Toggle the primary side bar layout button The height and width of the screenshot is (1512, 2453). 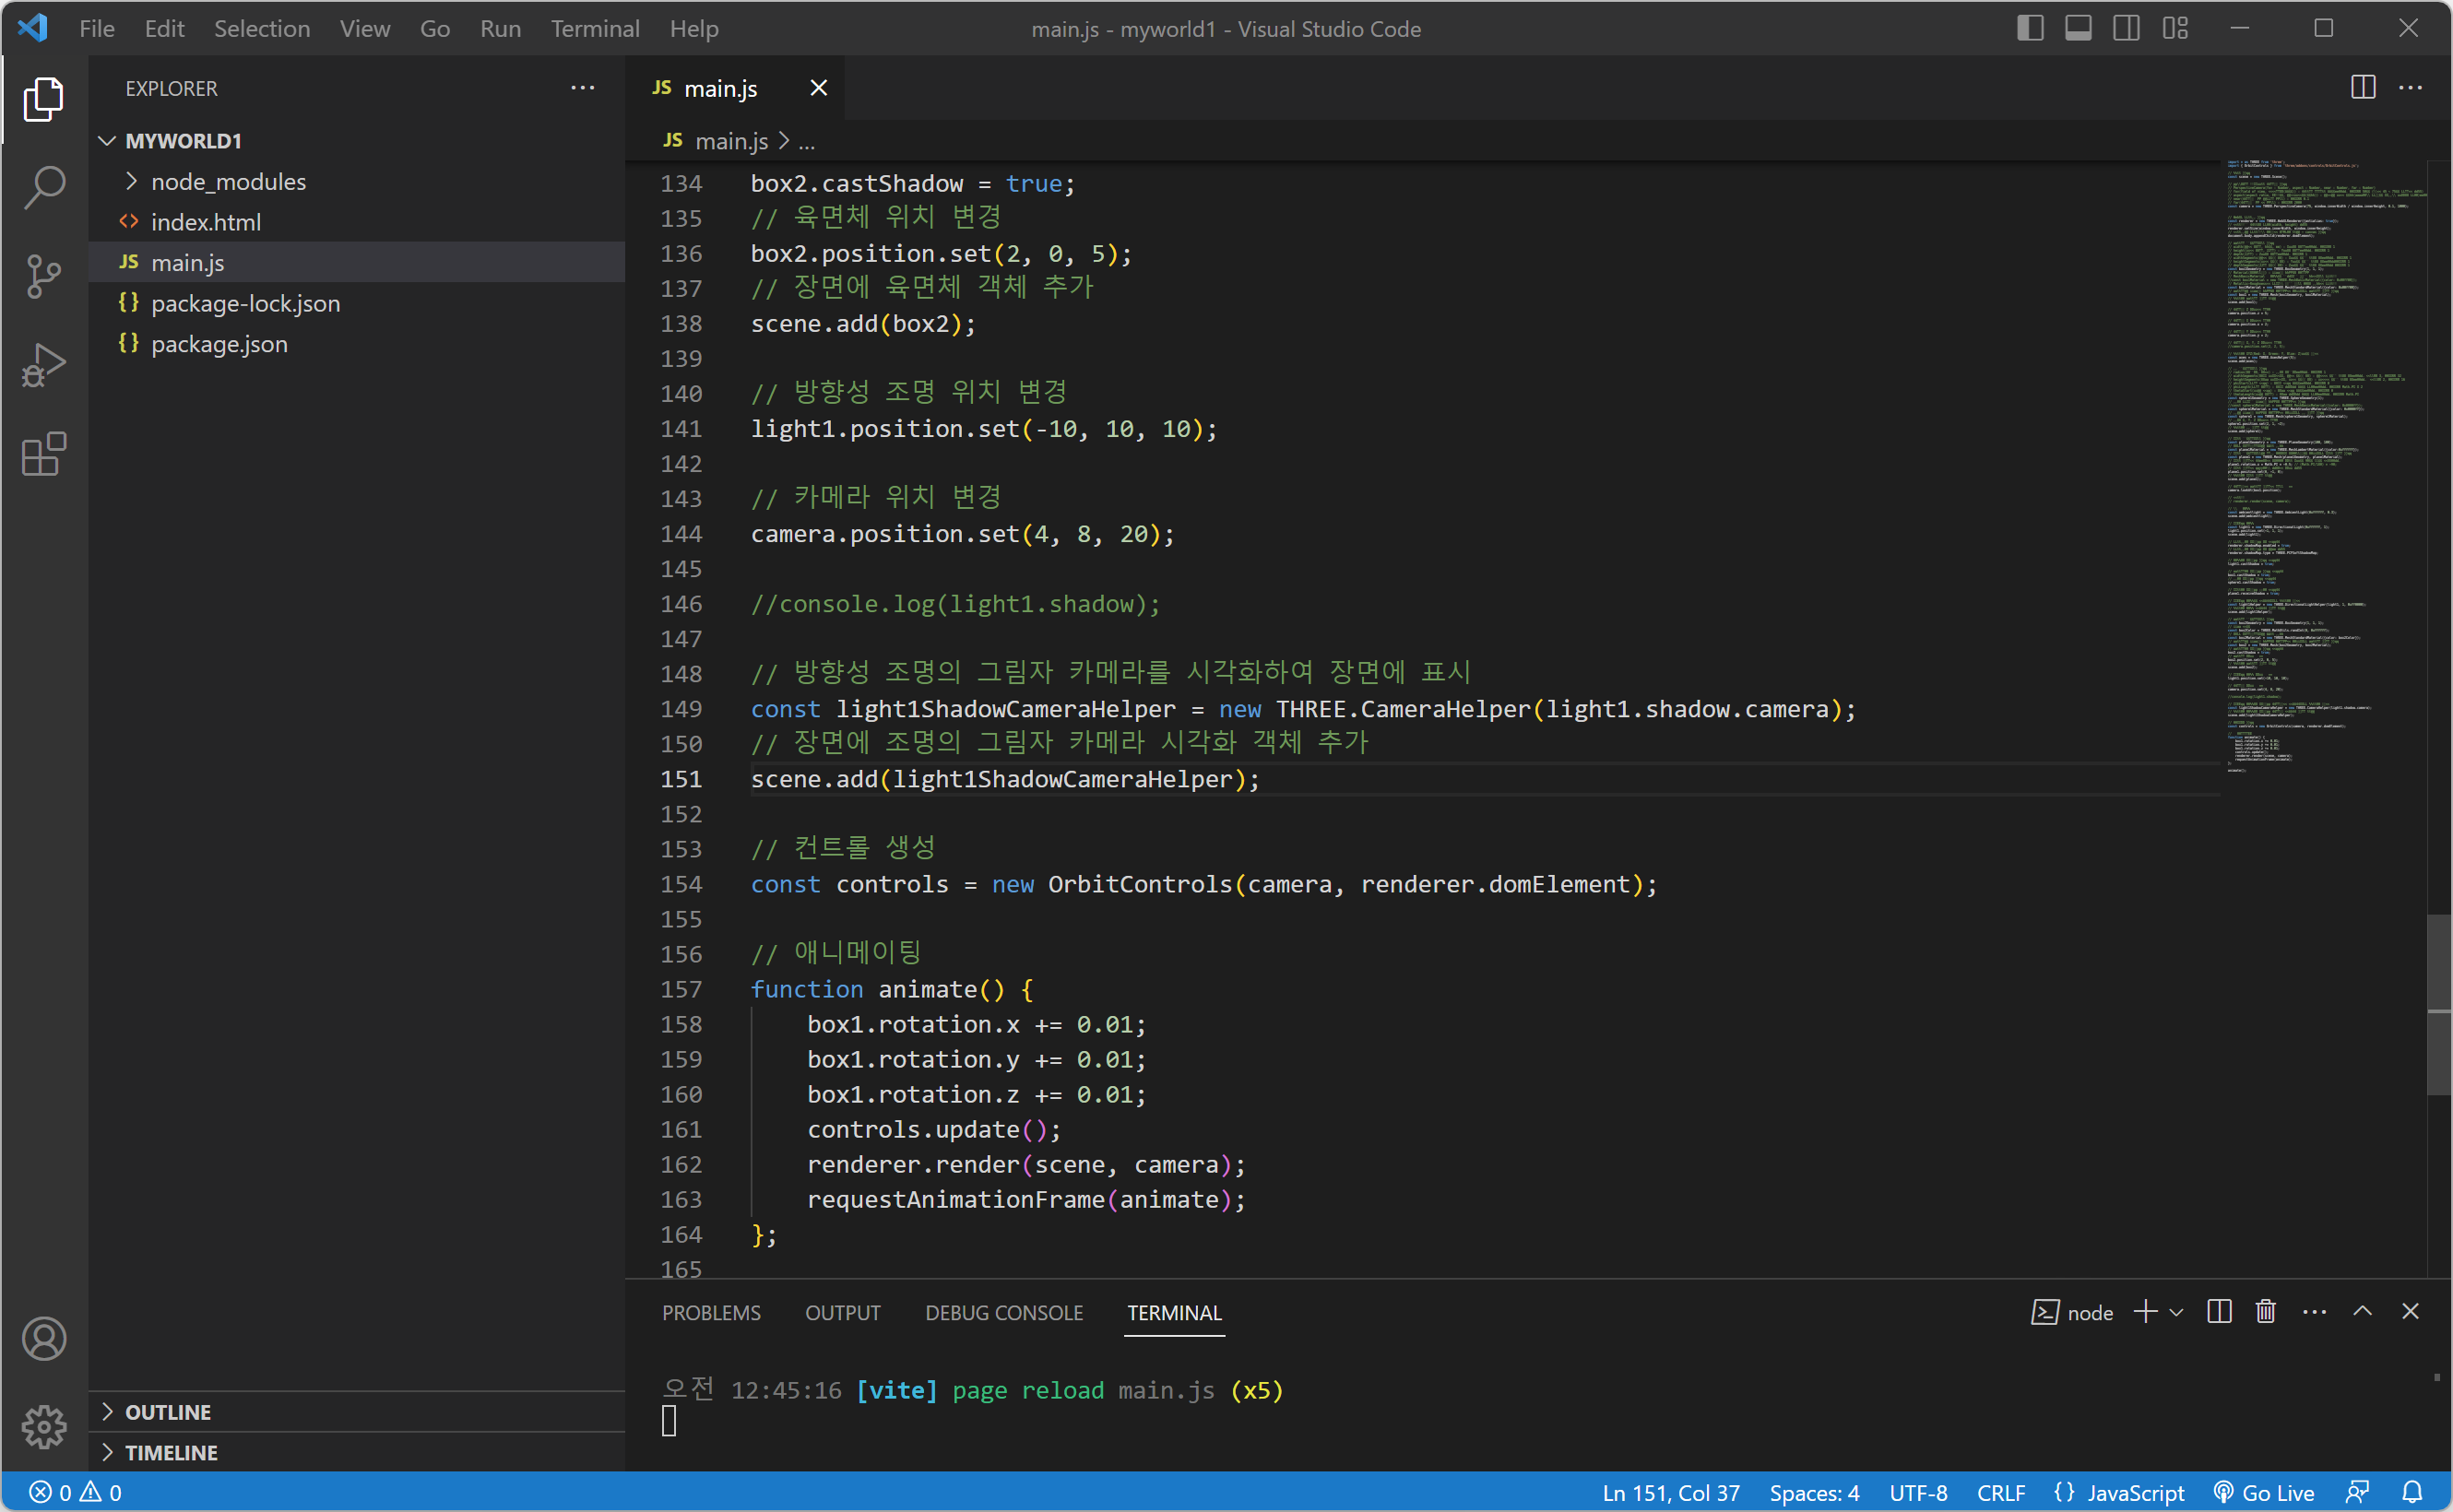point(2029,28)
